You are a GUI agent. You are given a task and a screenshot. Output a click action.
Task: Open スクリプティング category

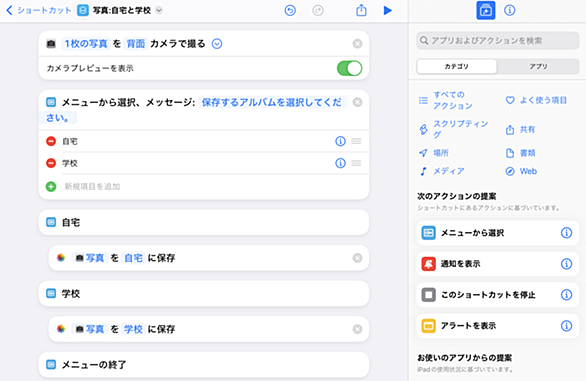click(x=454, y=129)
